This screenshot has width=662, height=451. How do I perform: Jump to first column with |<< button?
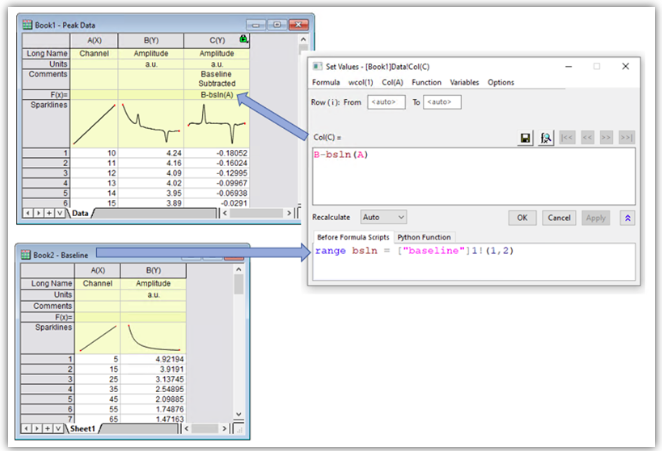tap(567, 138)
